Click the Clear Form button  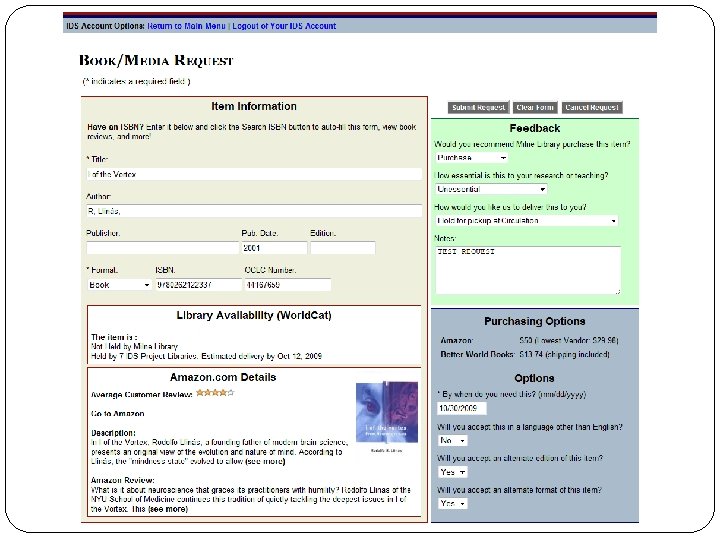tap(535, 107)
